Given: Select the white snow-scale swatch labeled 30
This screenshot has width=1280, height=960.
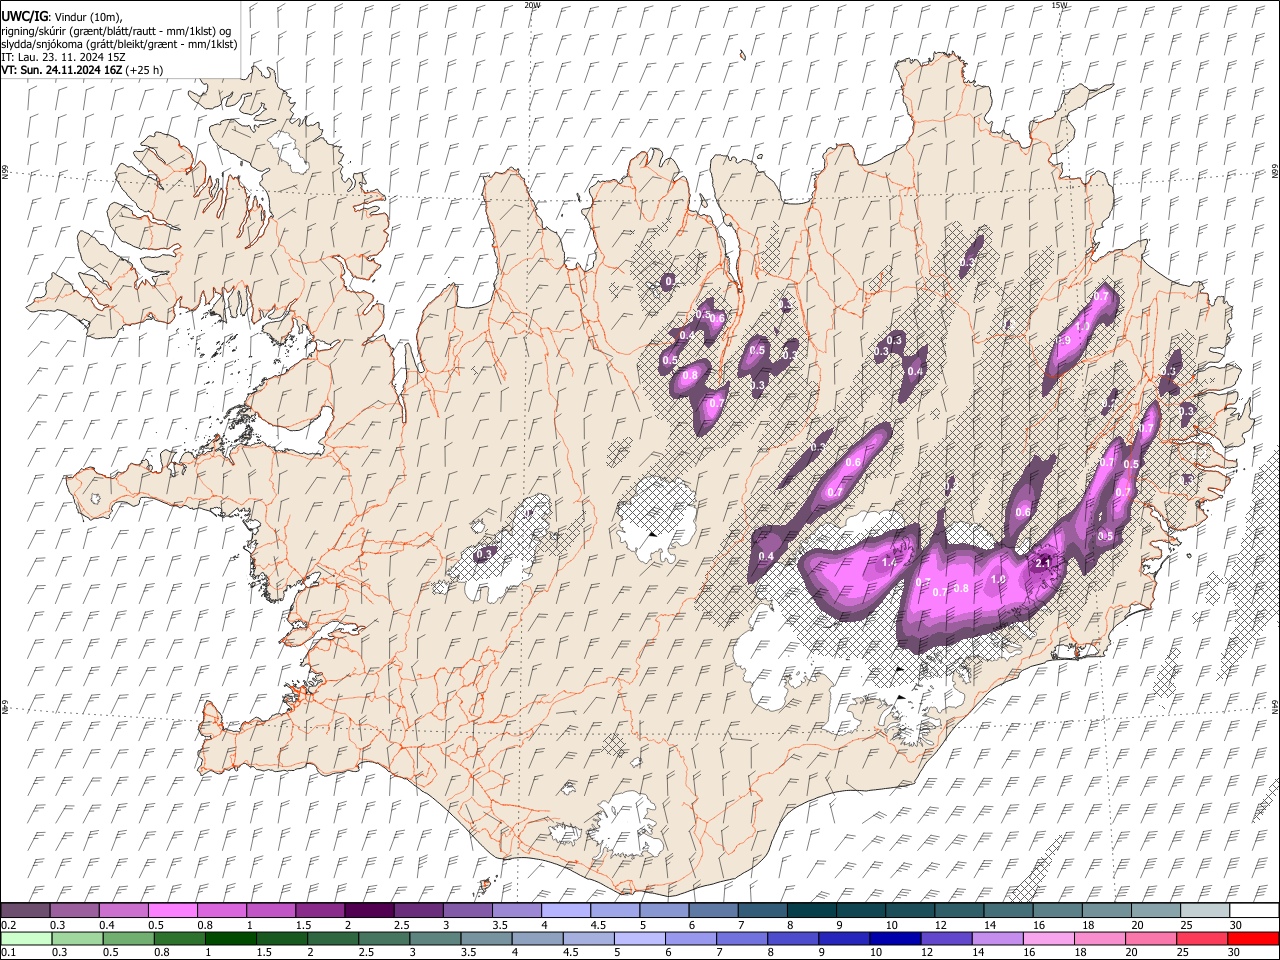Looking at the screenshot, I should tap(1255, 910).
